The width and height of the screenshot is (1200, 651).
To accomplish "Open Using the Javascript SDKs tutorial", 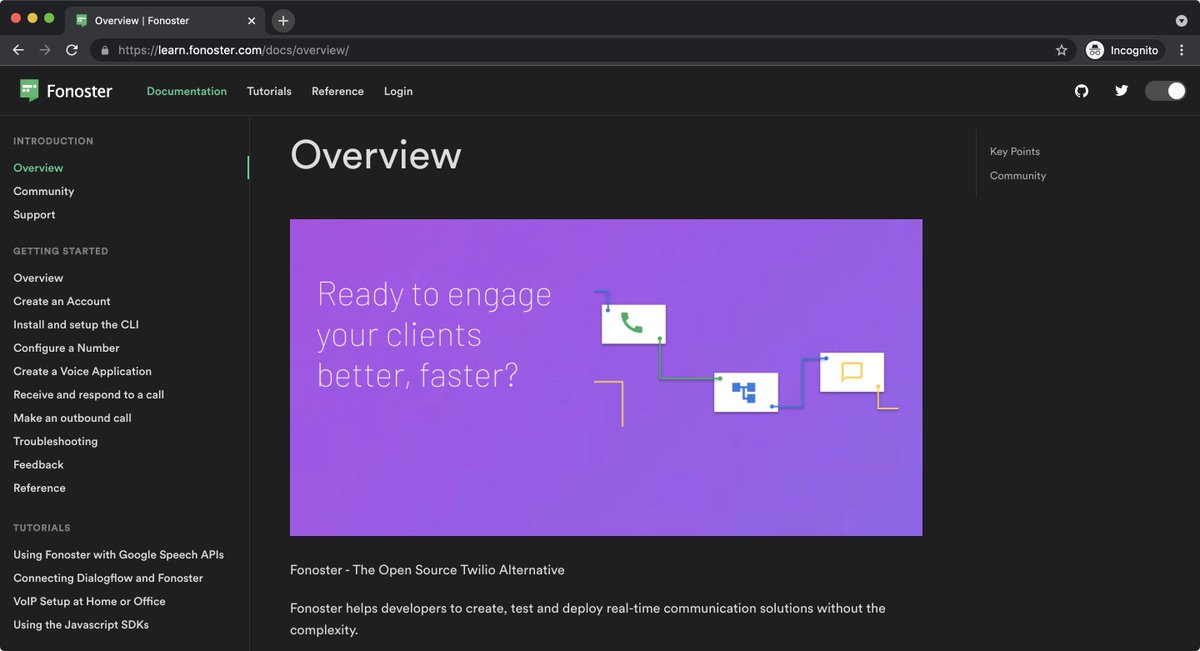I will [81, 625].
